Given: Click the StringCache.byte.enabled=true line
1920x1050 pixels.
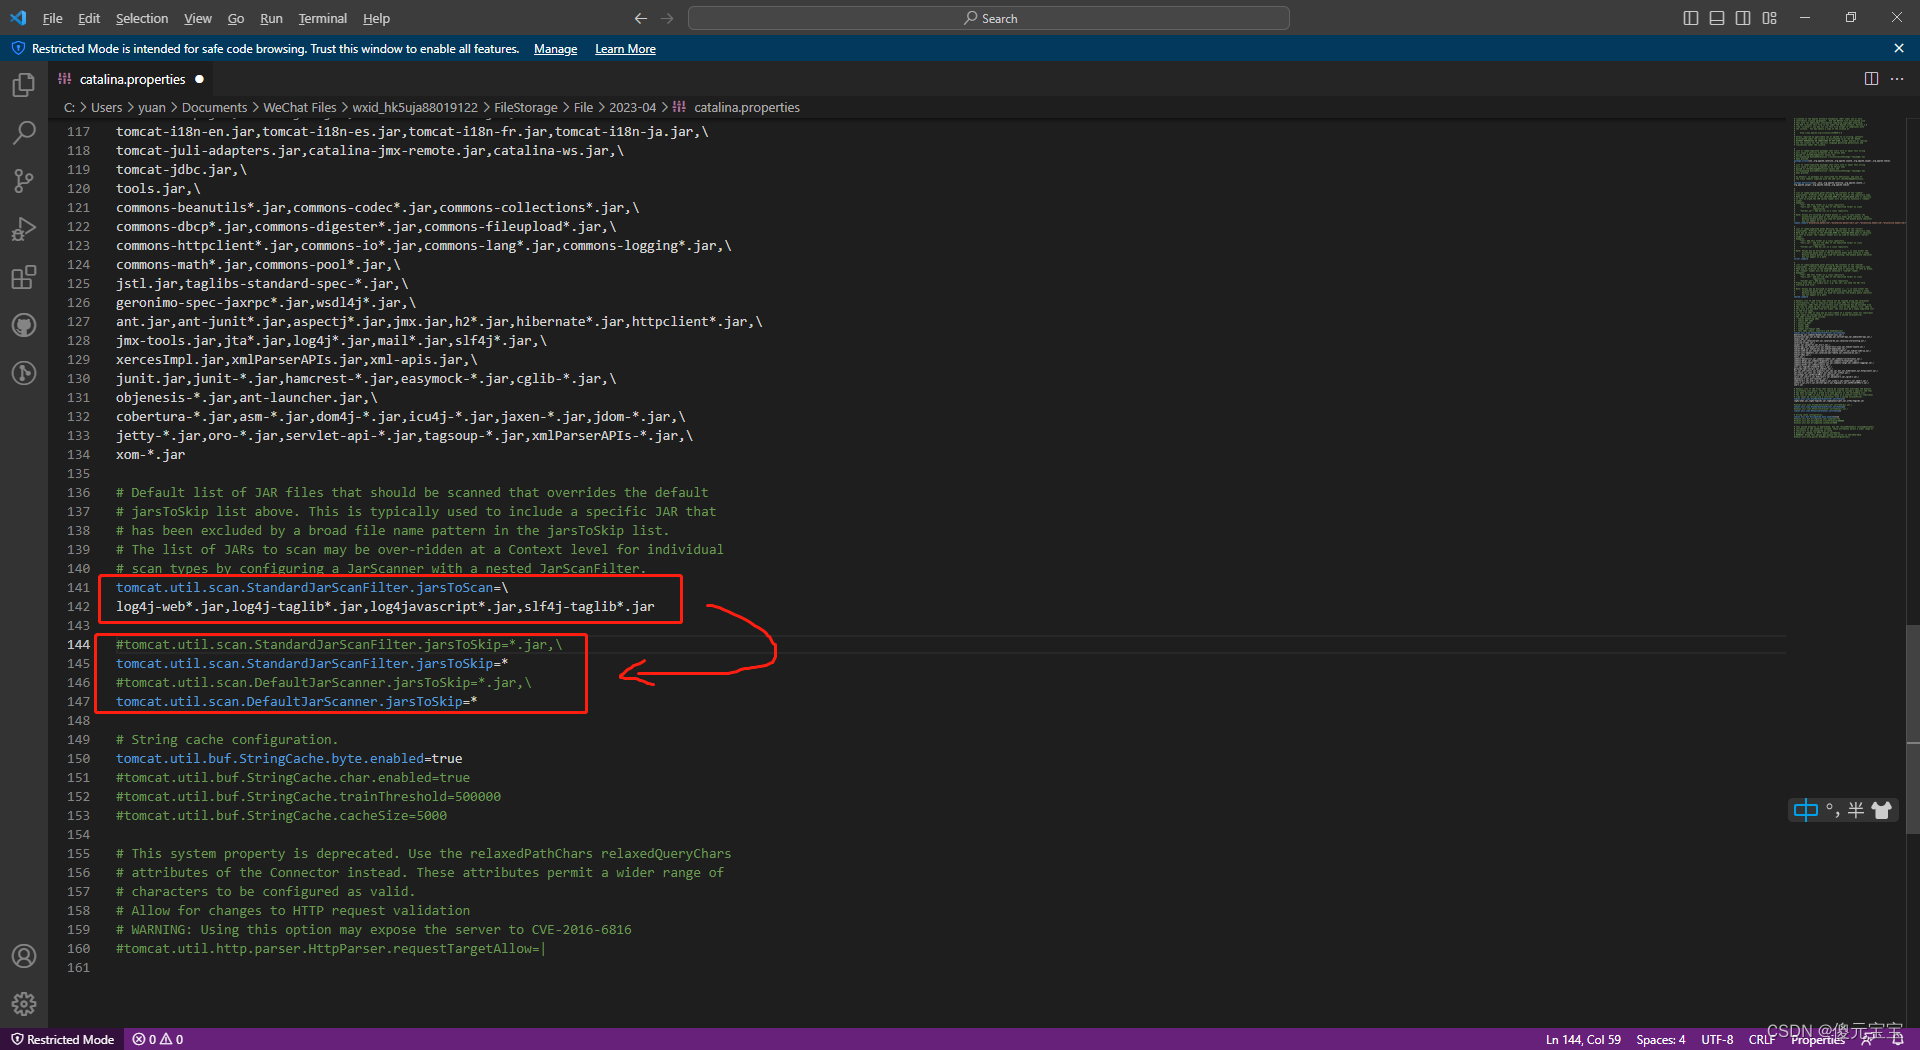Looking at the screenshot, I should (x=289, y=759).
